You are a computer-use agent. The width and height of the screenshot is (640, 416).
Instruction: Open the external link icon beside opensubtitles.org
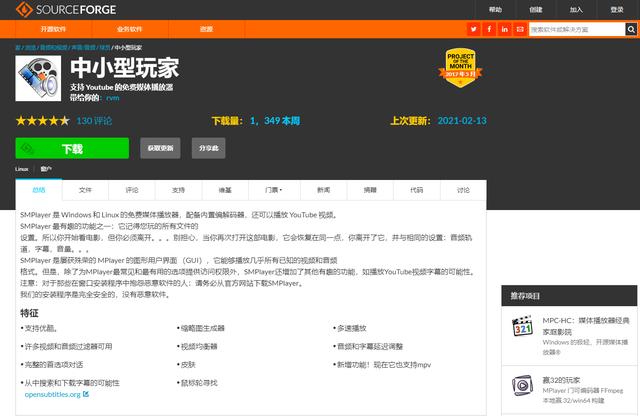tap(86, 394)
